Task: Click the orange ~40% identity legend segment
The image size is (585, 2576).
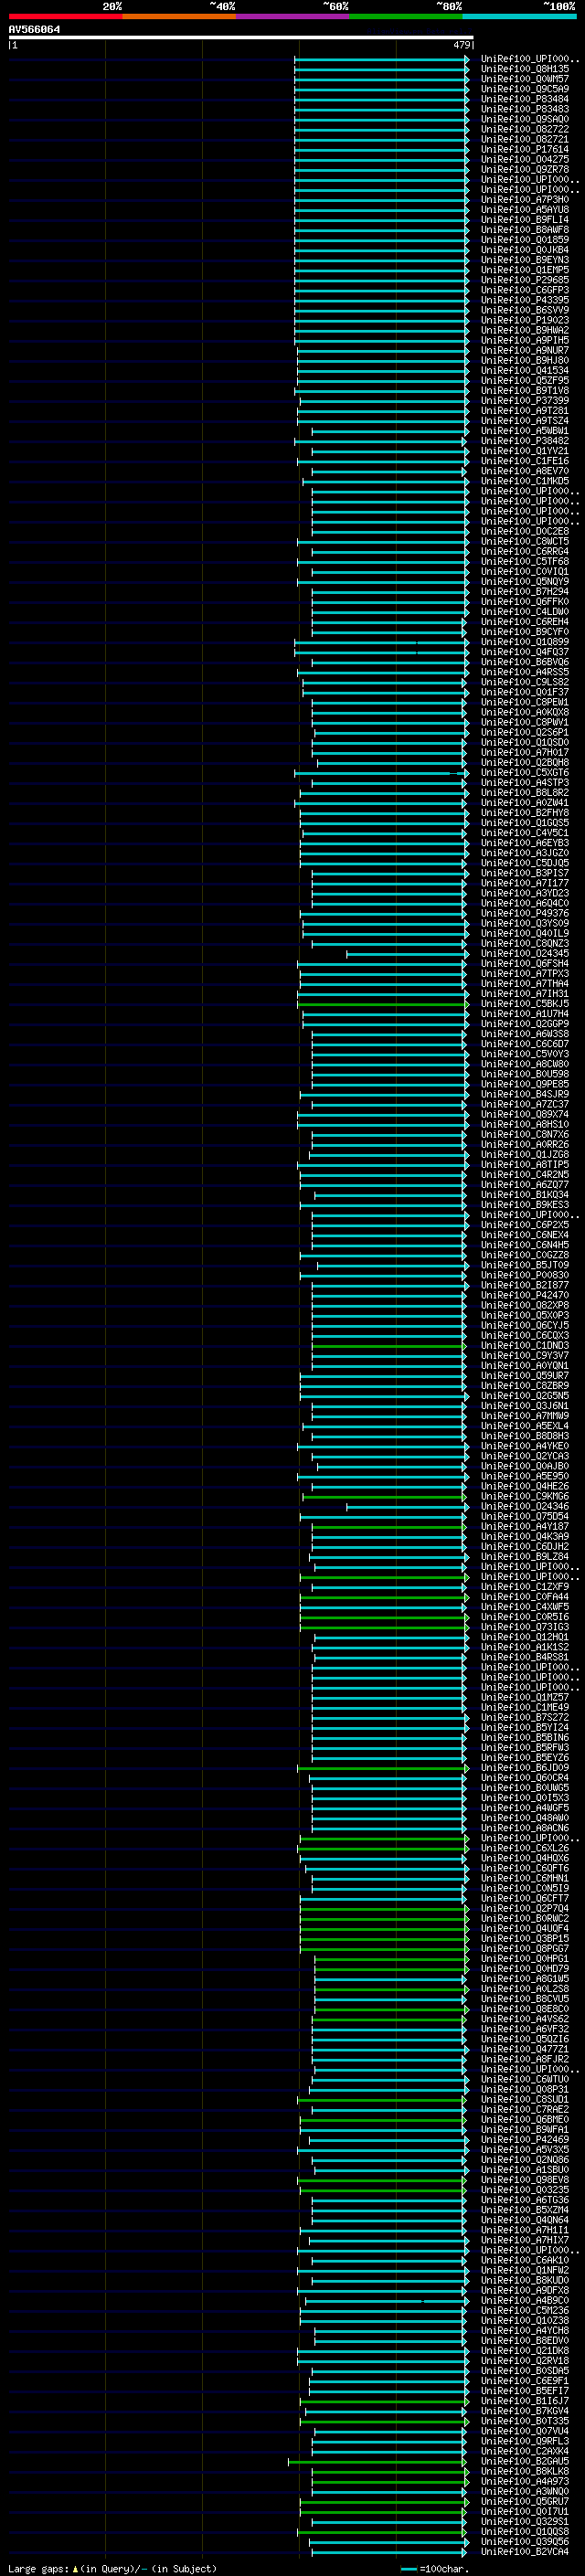Action: 179,16
